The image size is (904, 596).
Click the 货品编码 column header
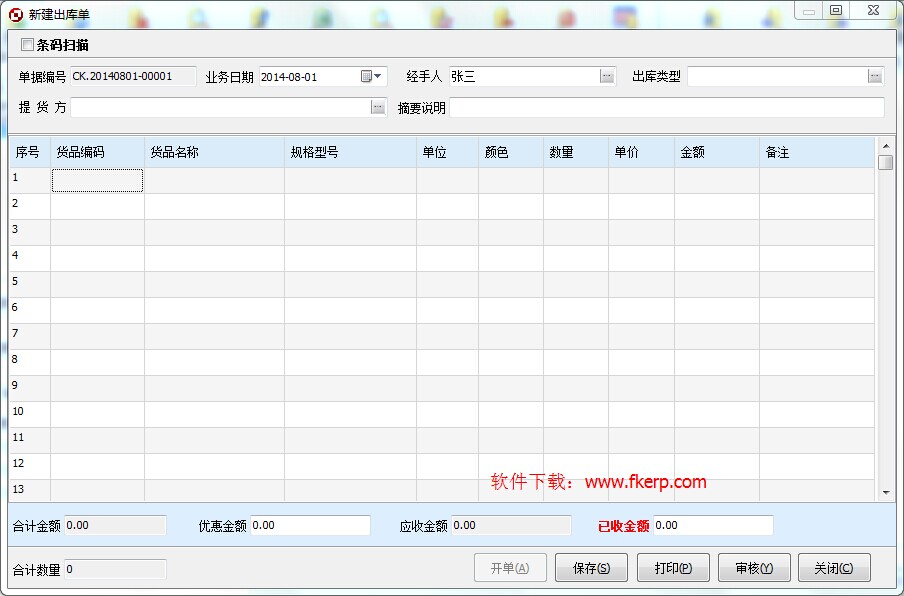pos(97,152)
